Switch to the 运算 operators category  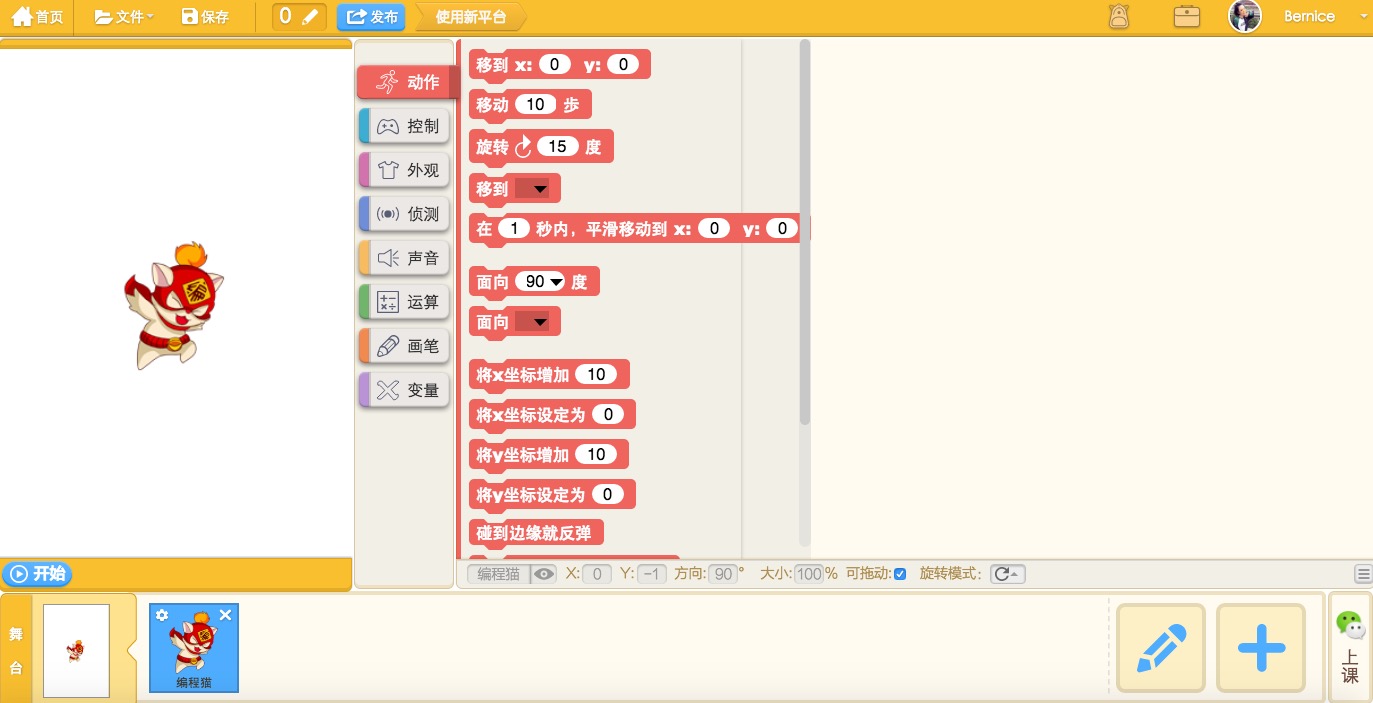[x=404, y=303]
